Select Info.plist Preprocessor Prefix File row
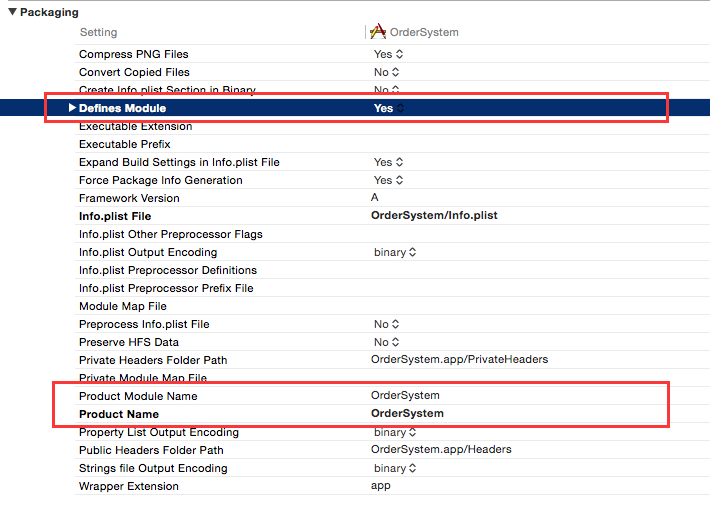The height and width of the screenshot is (515, 710). [392, 288]
